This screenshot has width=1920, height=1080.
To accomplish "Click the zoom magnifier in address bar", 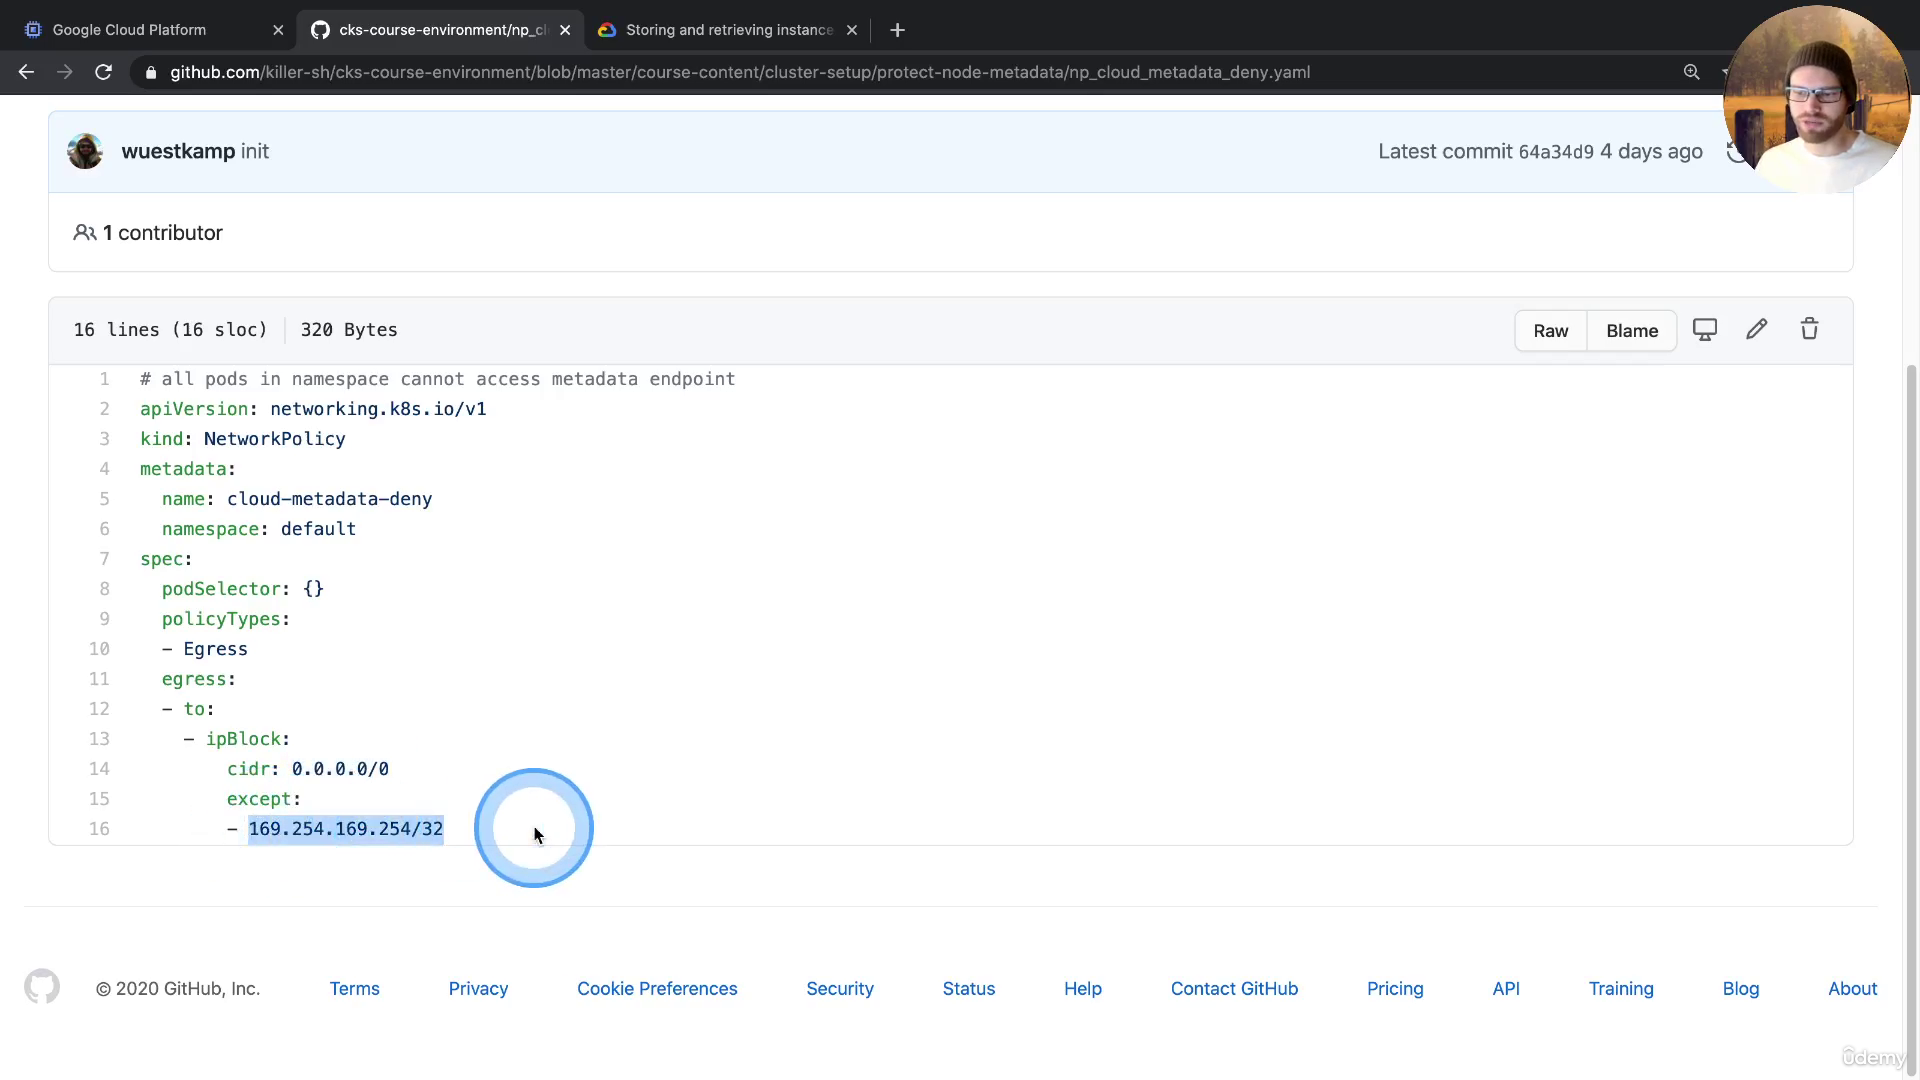I will [x=1691, y=72].
